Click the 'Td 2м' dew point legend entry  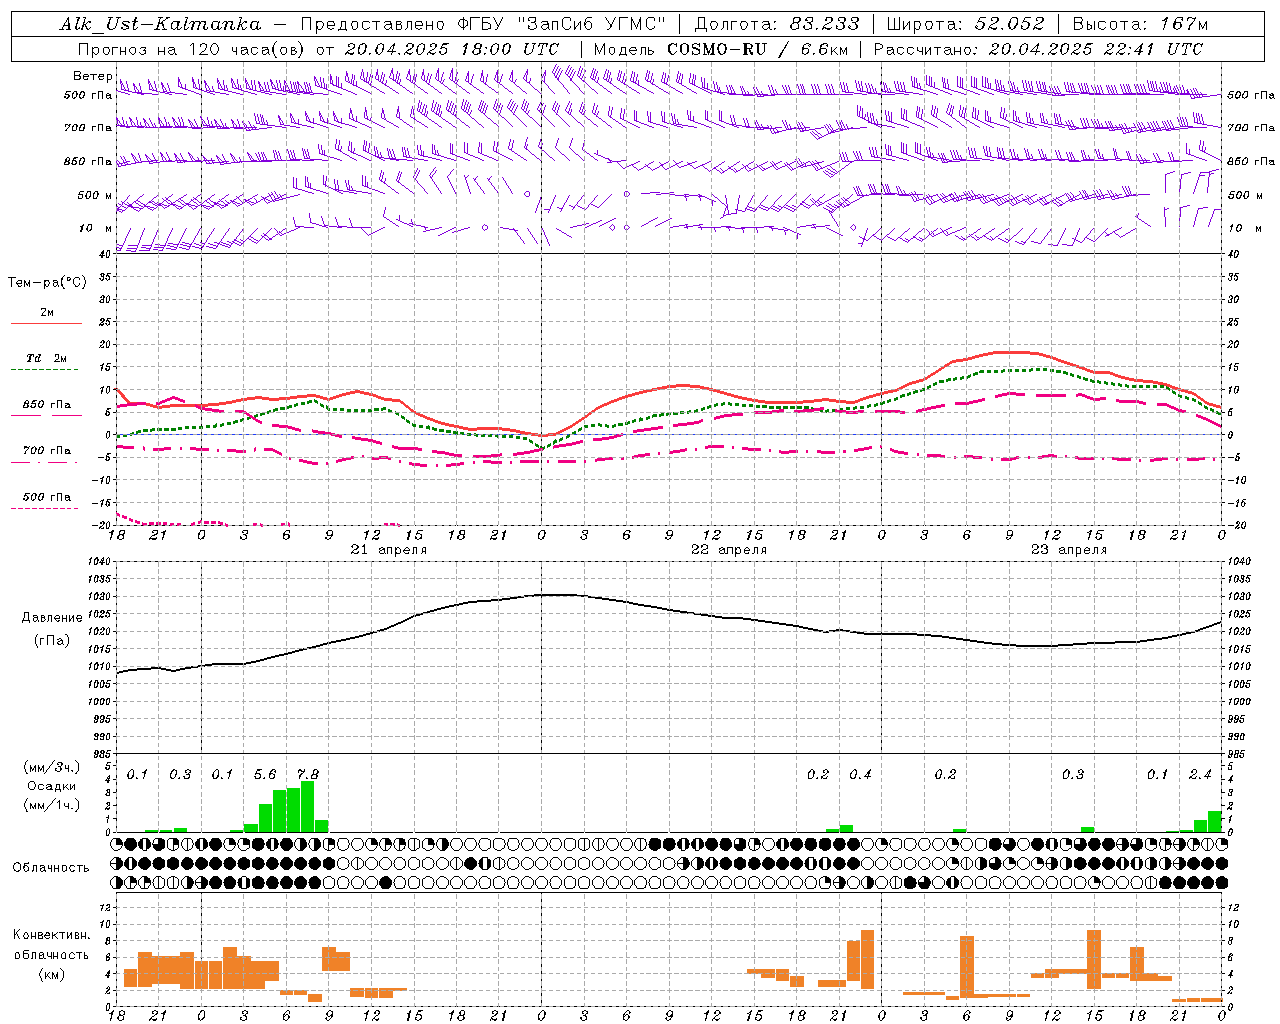pos(47,358)
